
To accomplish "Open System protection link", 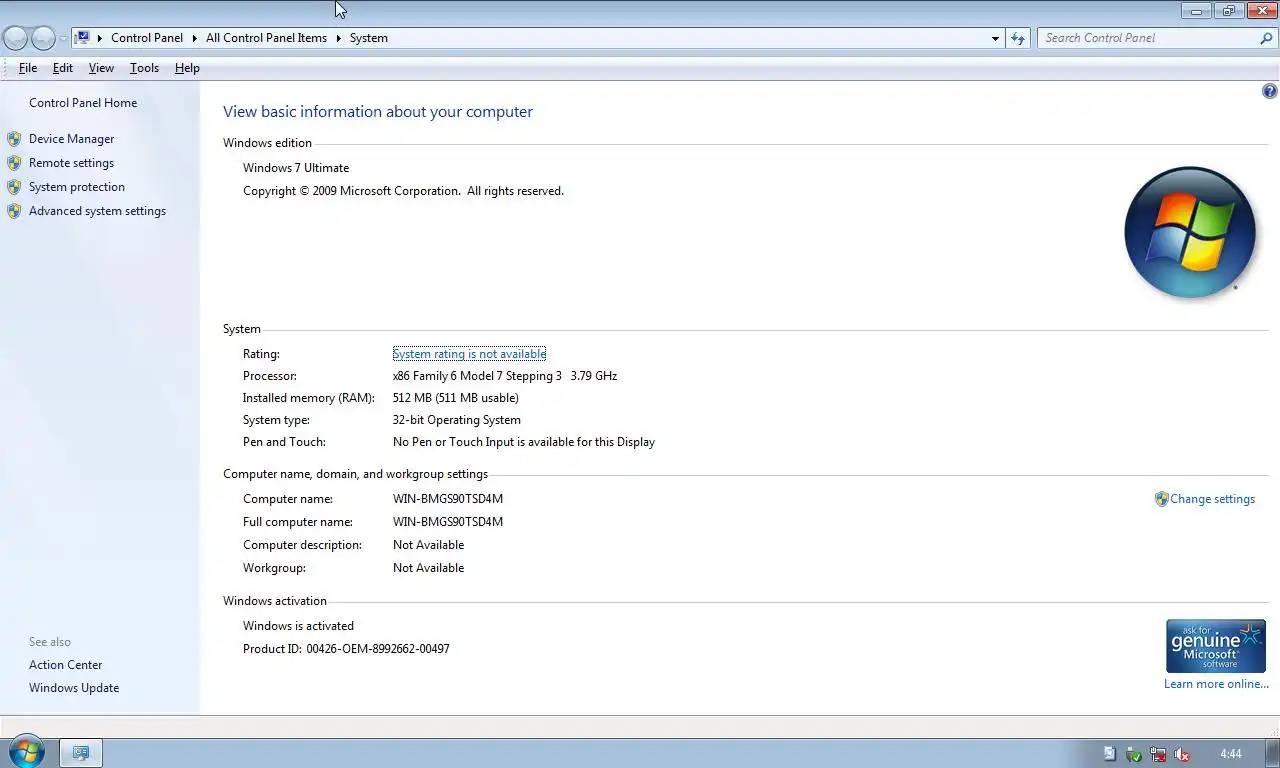I will coord(77,187).
